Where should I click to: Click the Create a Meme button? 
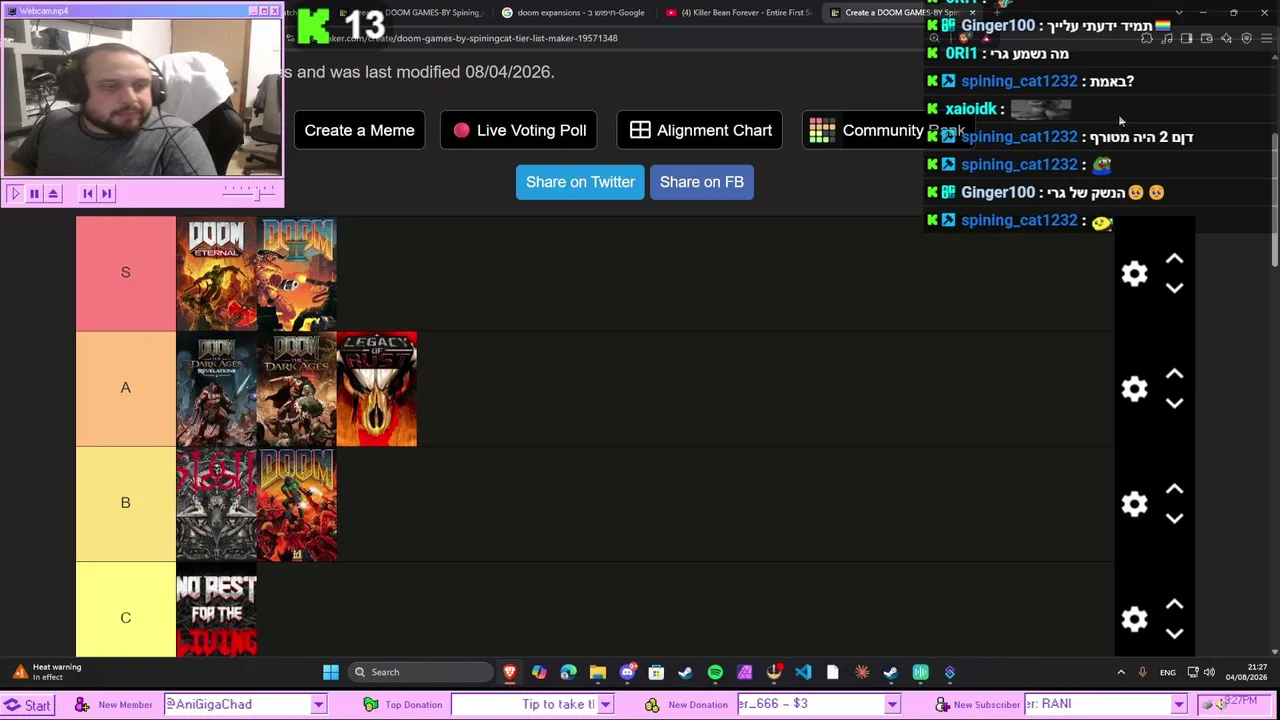[x=359, y=130]
